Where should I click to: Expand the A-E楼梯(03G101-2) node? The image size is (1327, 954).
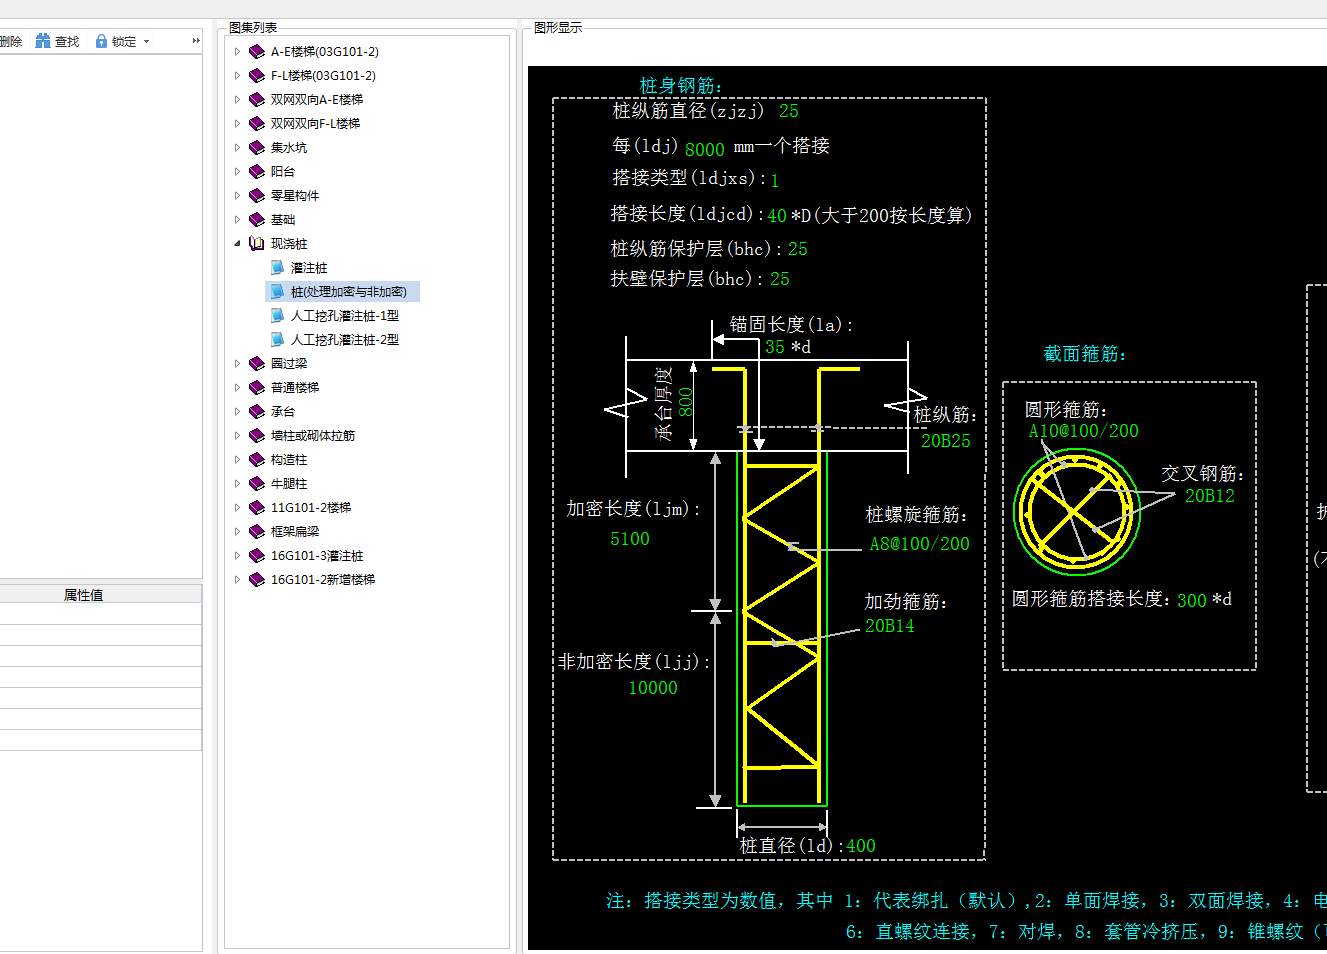pyautogui.click(x=237, y=51)
